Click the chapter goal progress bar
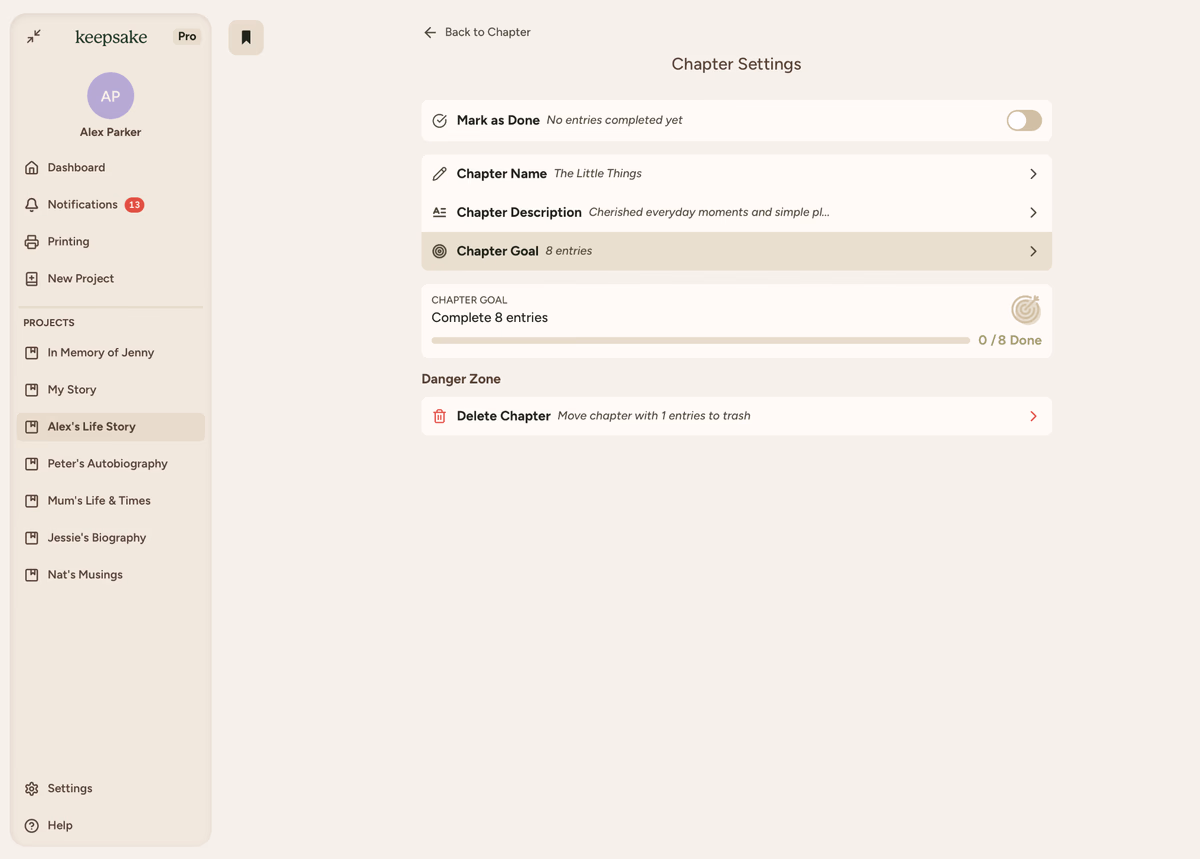This screenshot has width=1200, height=859. point(700,341)
